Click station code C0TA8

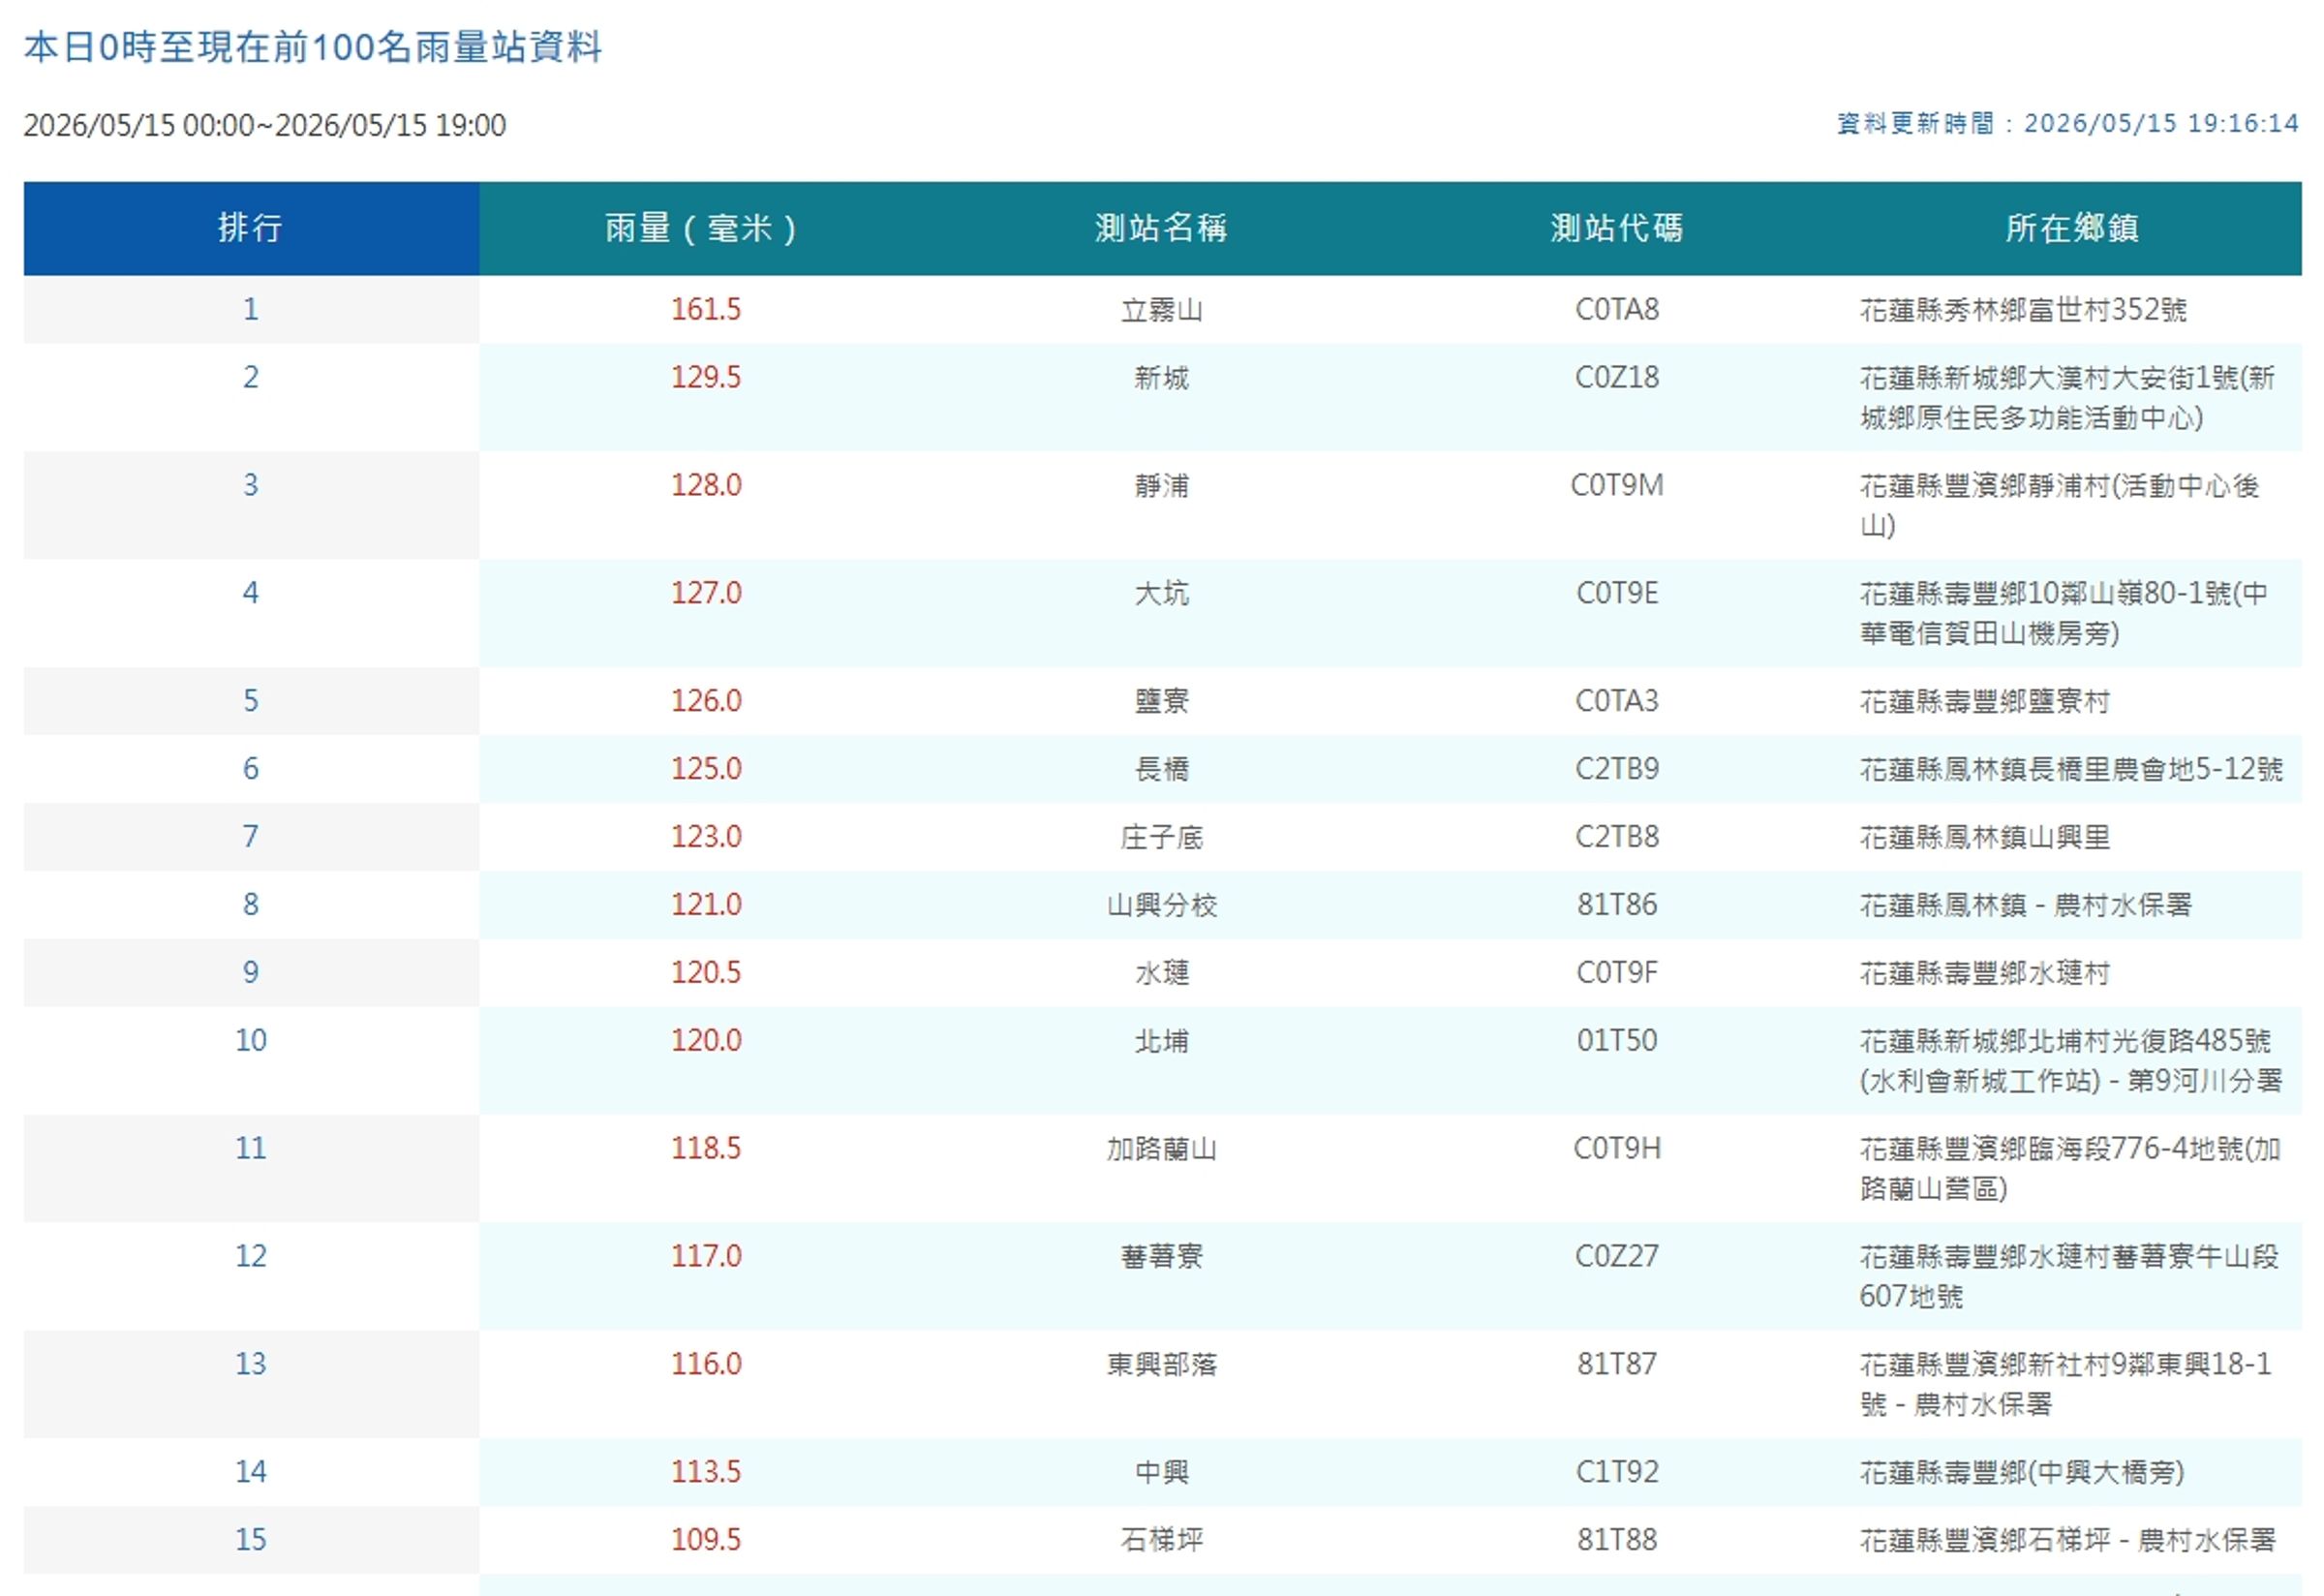1617,309
